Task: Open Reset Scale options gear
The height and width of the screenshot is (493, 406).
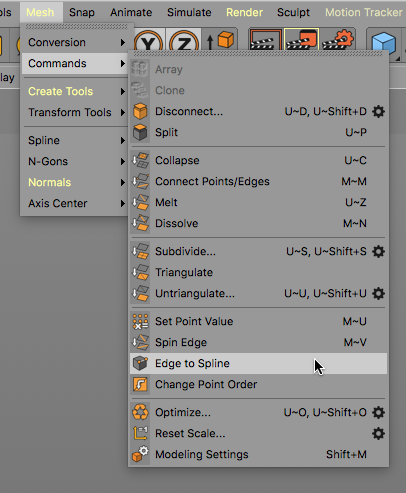Action: coord(378,433)
